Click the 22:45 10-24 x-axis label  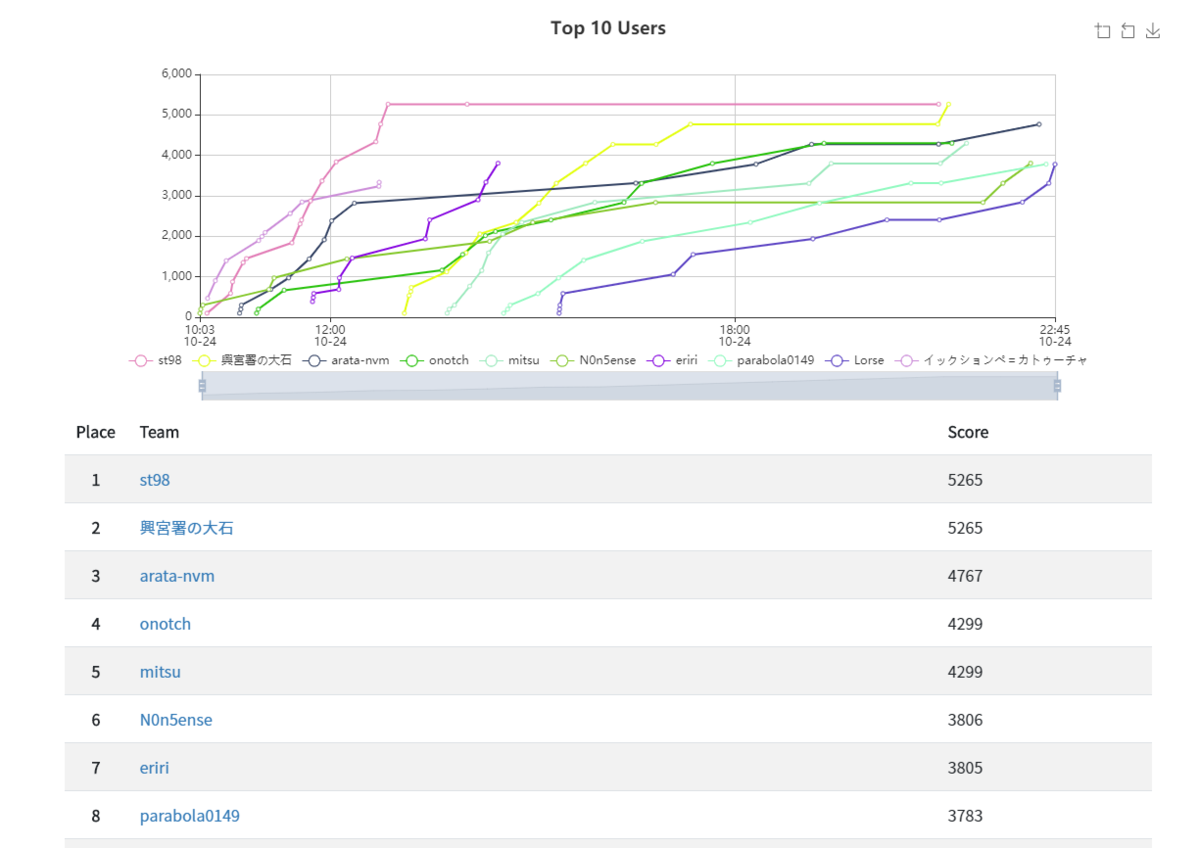point(1055,335)
